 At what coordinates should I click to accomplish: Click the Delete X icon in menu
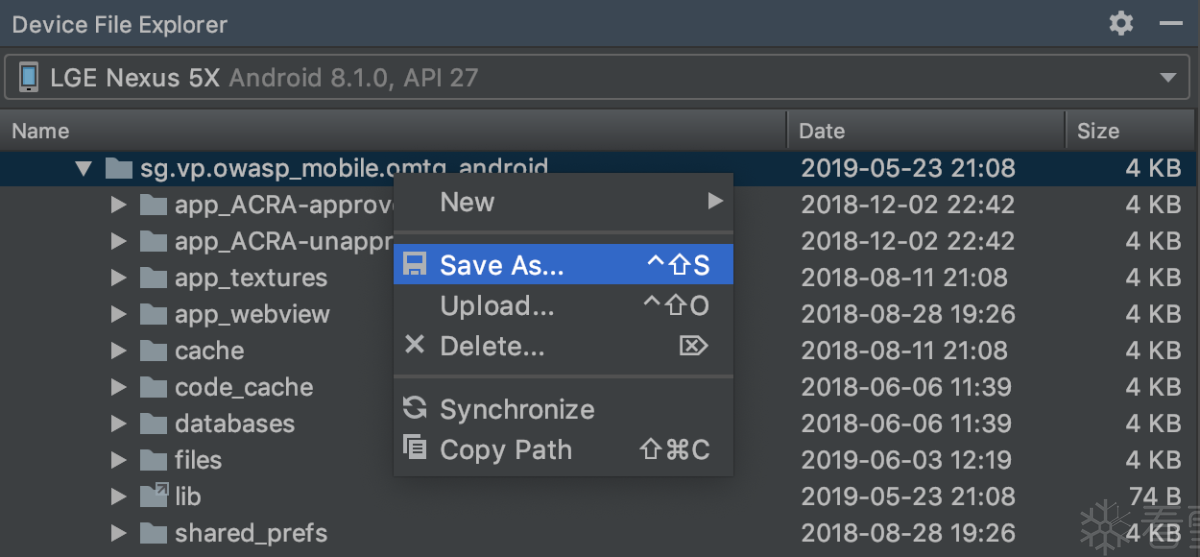pos(414,345)
